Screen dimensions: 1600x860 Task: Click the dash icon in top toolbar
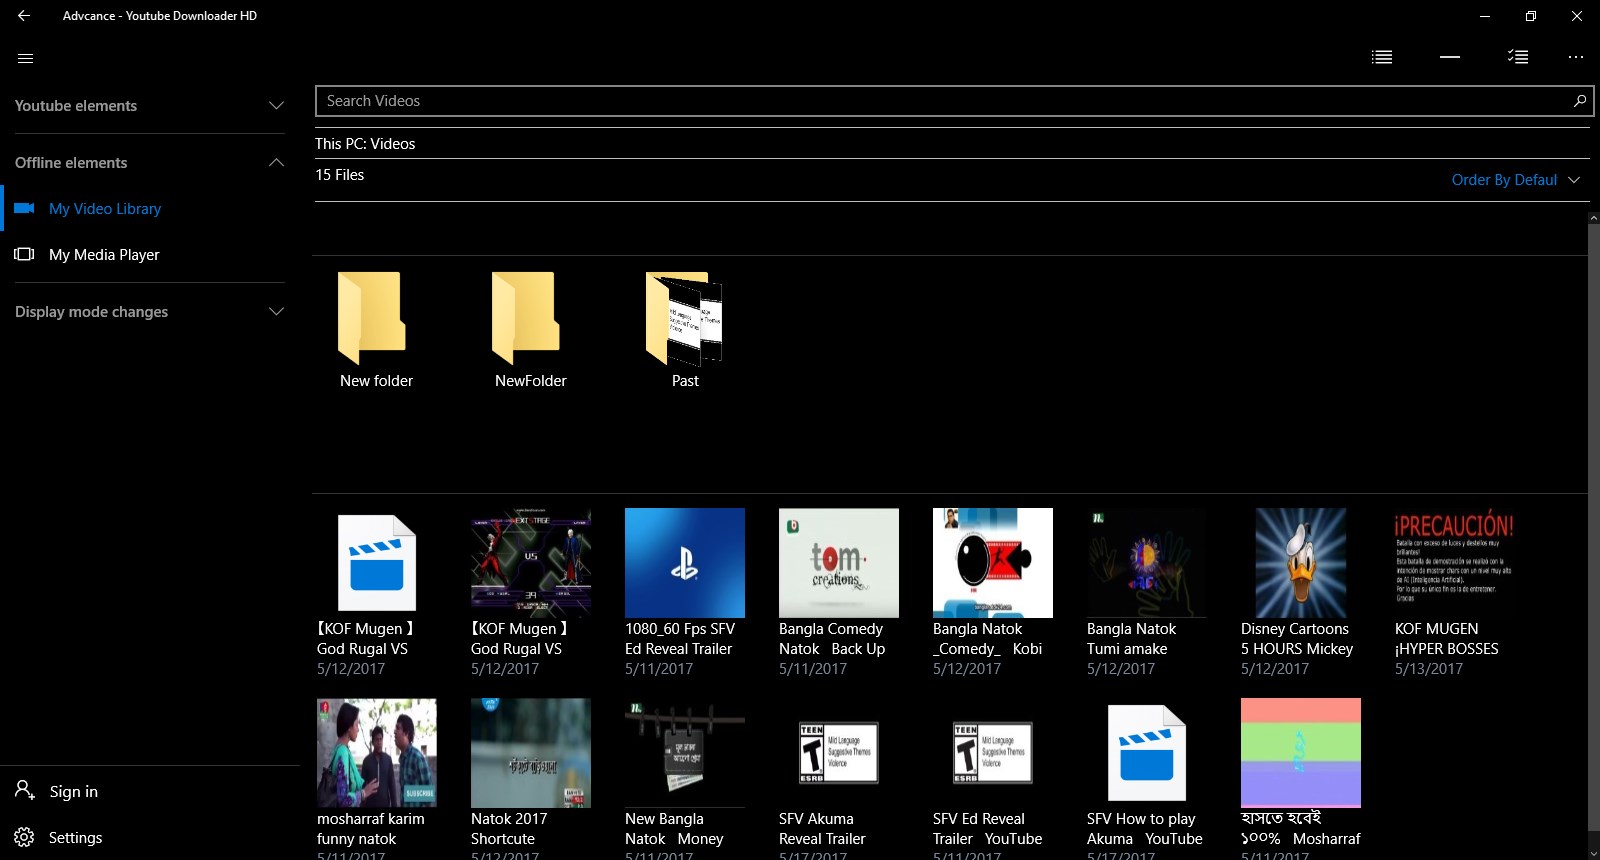pos(1450,57)
